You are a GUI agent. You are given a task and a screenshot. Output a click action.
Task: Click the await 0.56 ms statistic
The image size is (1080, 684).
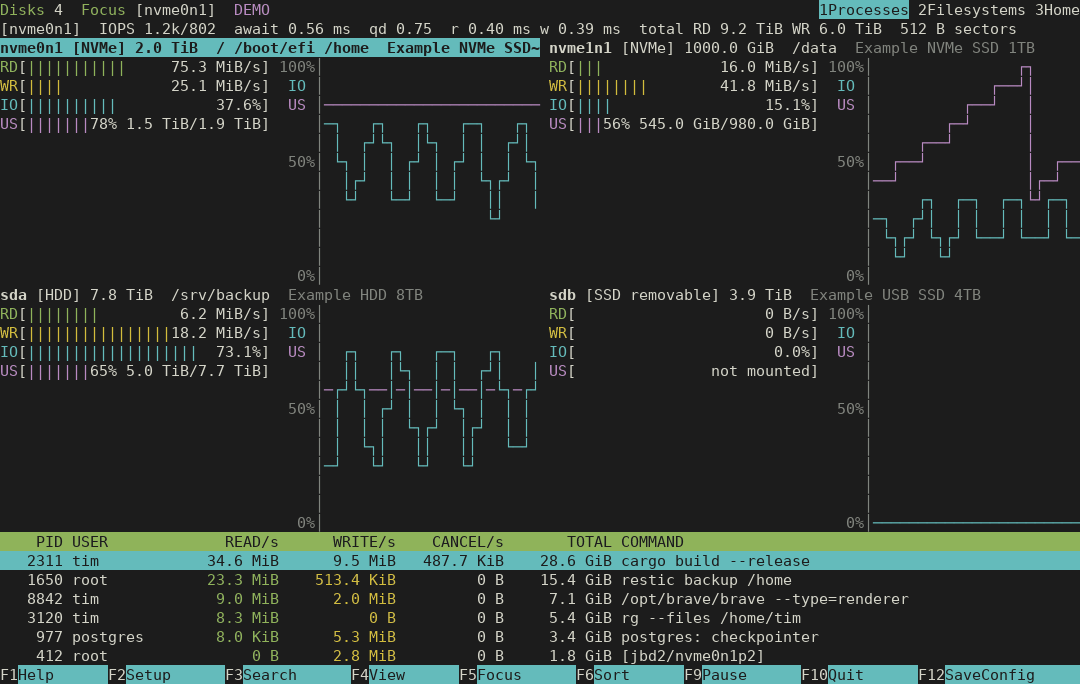click(292, 29)
